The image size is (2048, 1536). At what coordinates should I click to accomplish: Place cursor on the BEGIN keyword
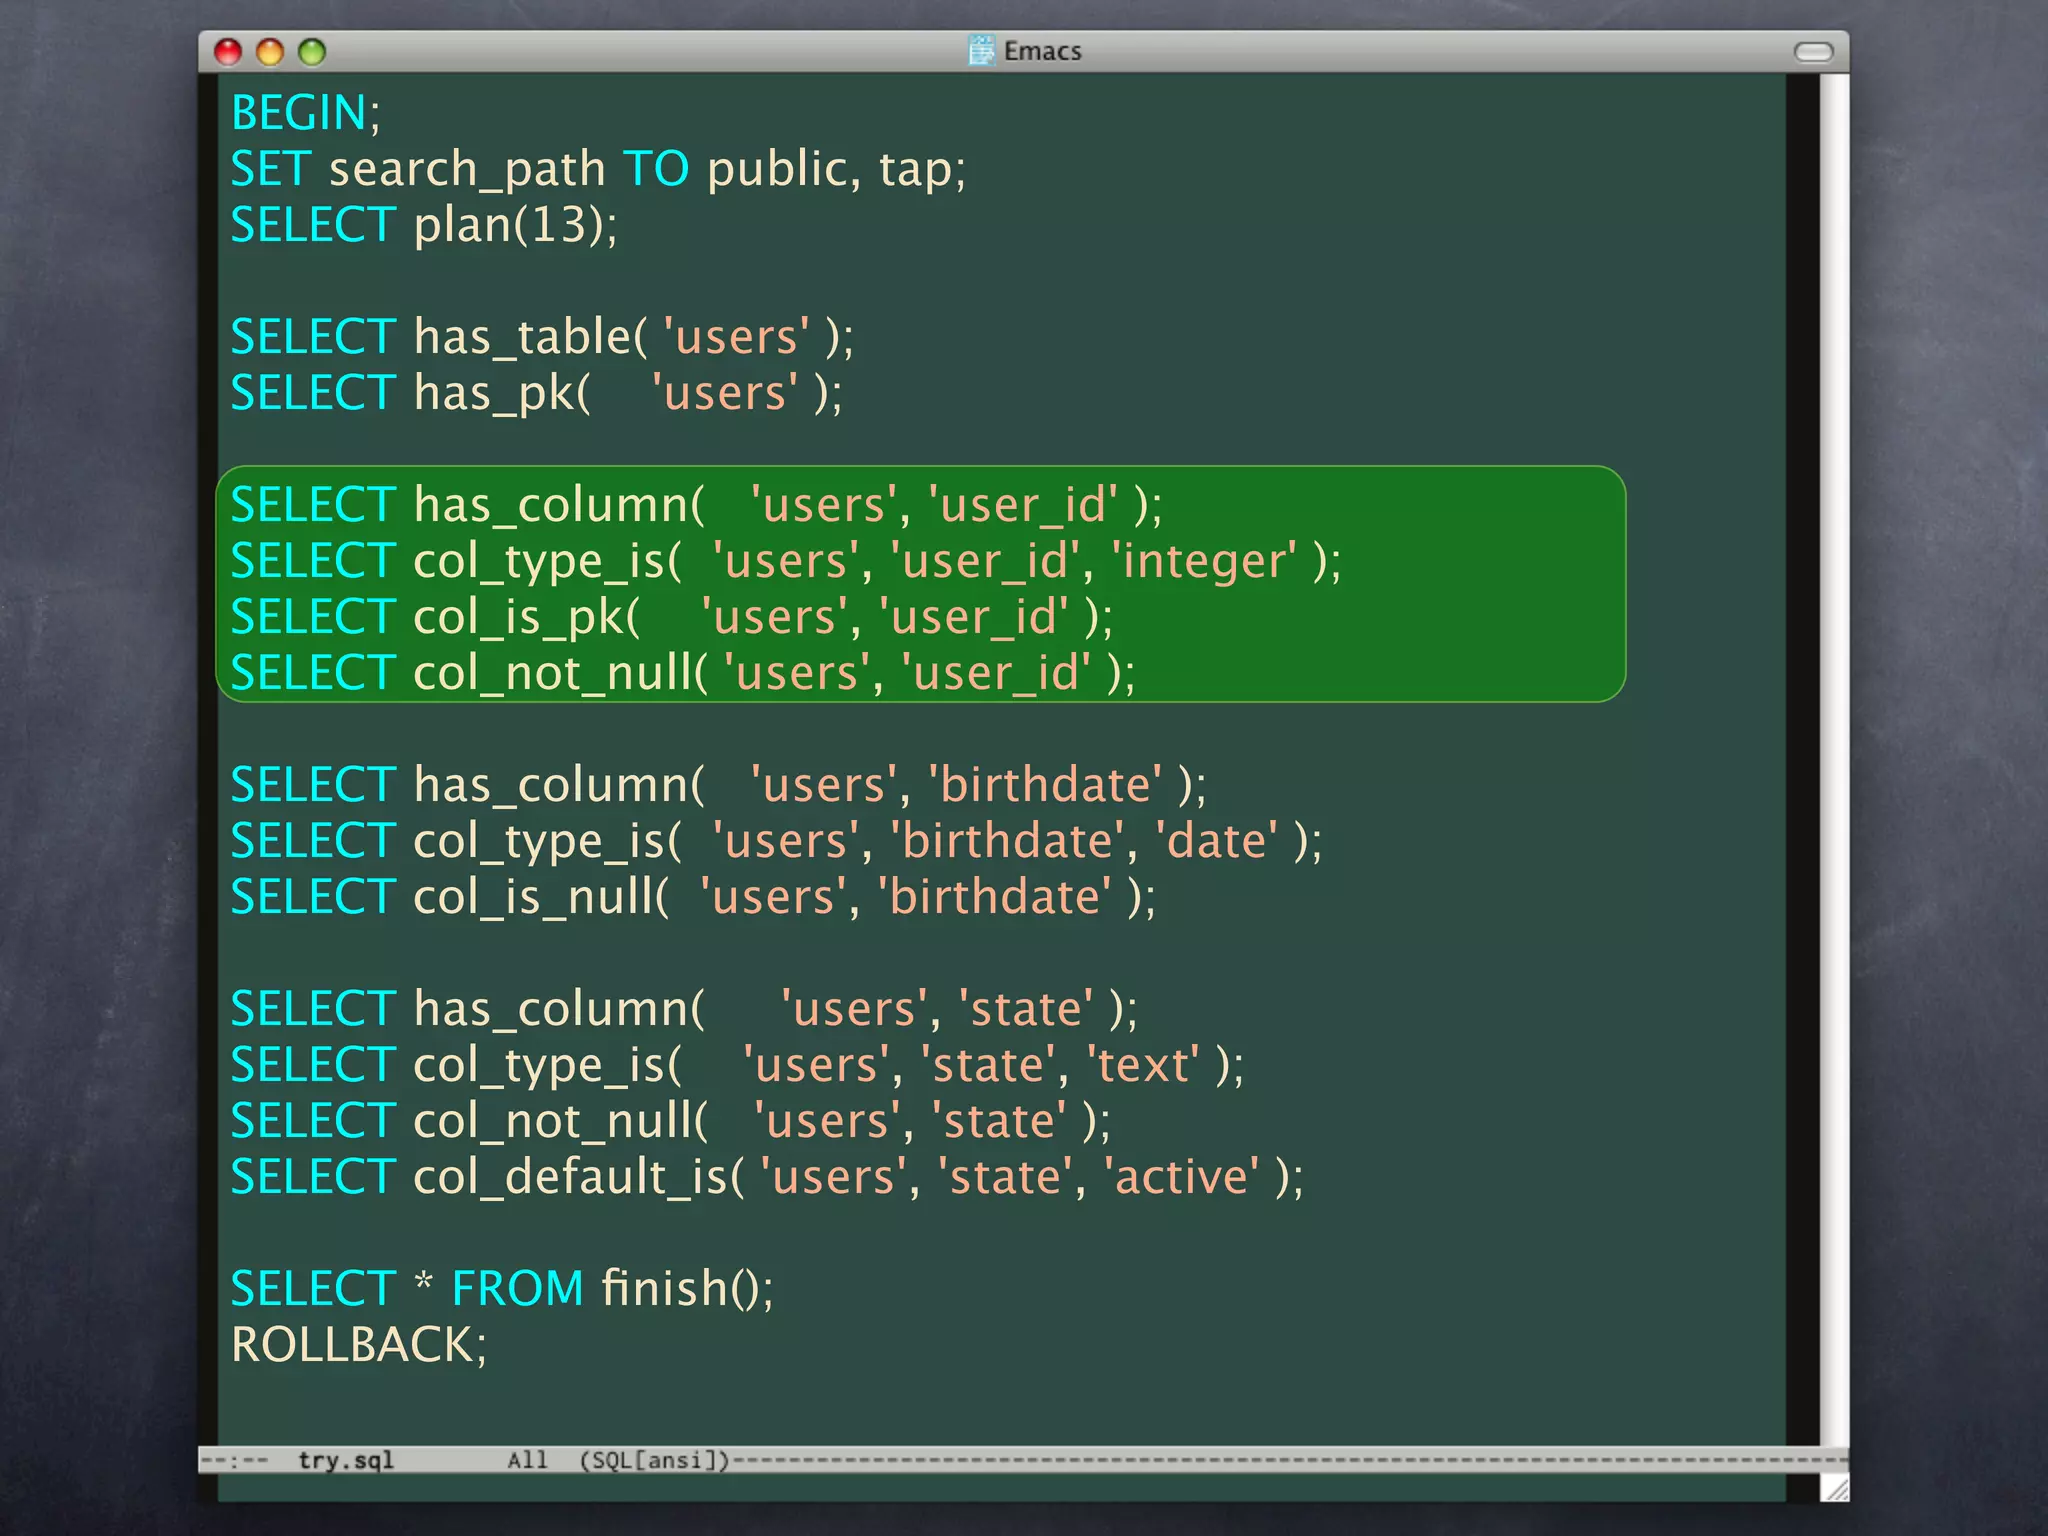pyautogui.click(x=299, y=112)
